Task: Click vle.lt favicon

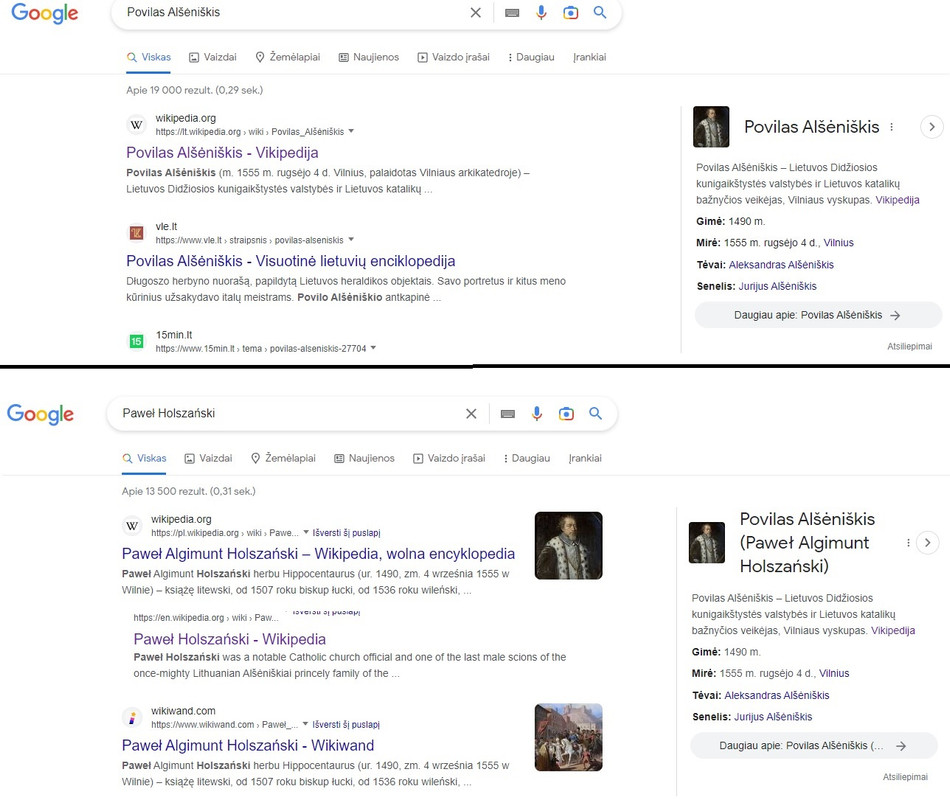Action: tap(136, 233)
